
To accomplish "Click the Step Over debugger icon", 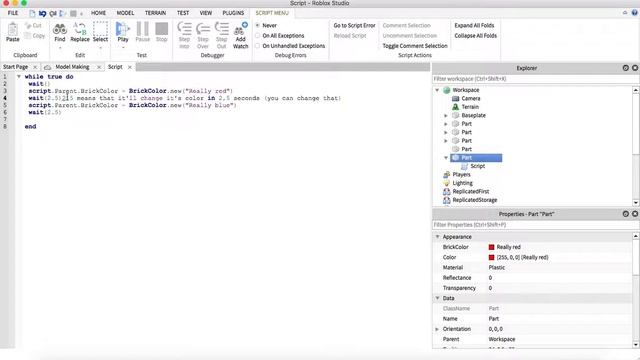I will [x=203, y=29].
